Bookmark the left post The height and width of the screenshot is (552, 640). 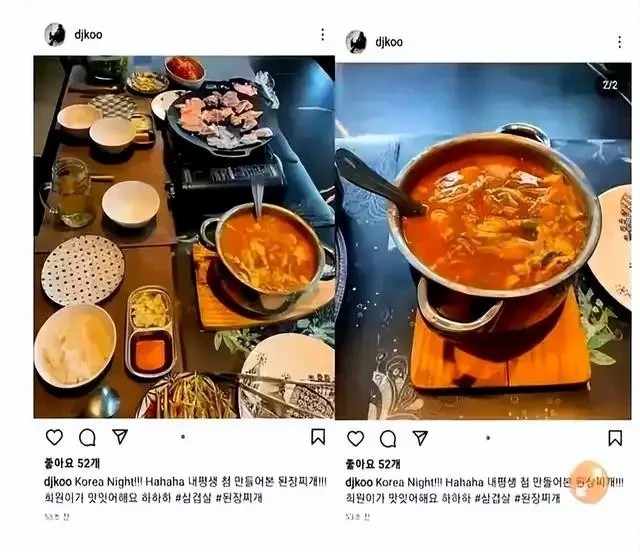click(318, 436)
